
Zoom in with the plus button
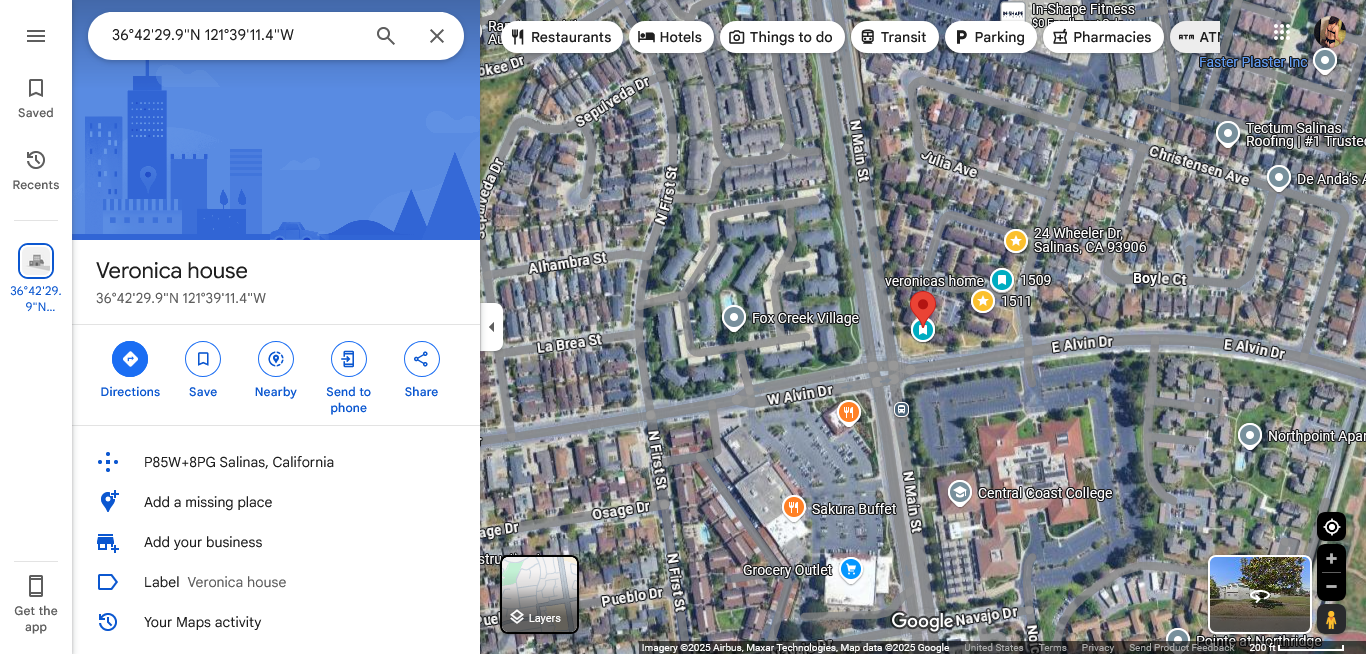(x=1331, y=559)
